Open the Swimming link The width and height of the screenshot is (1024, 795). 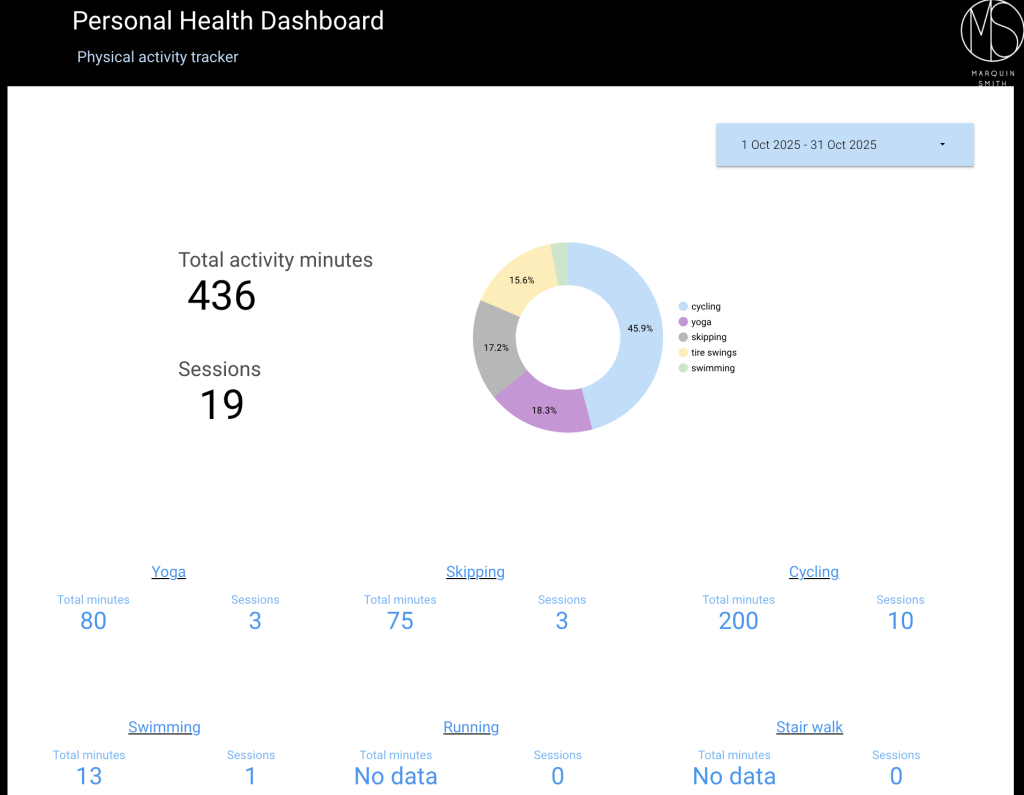point(164,727)
